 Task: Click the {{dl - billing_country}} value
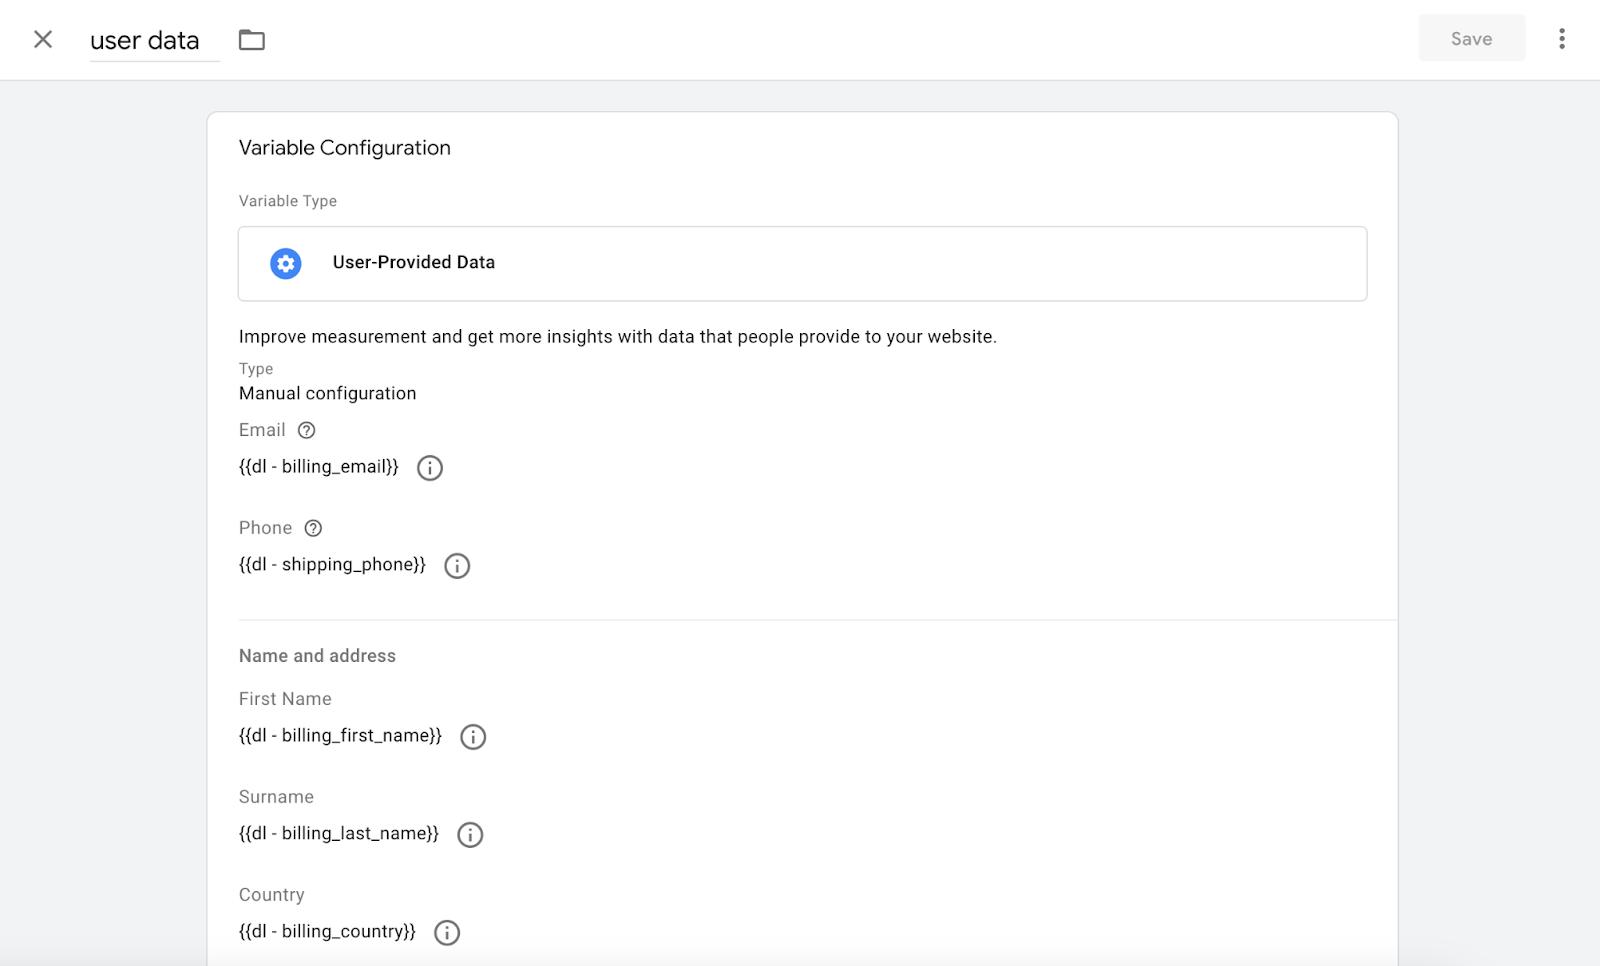coord(327,932)
